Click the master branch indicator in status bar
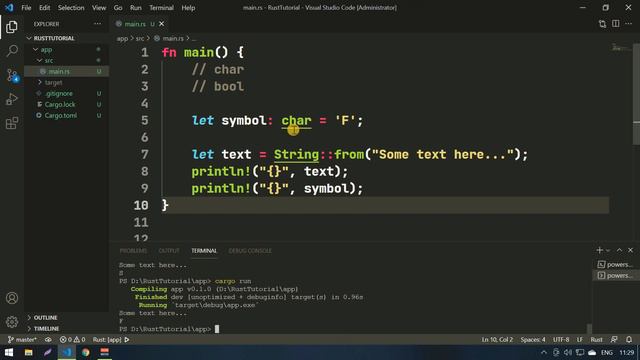 22,340
